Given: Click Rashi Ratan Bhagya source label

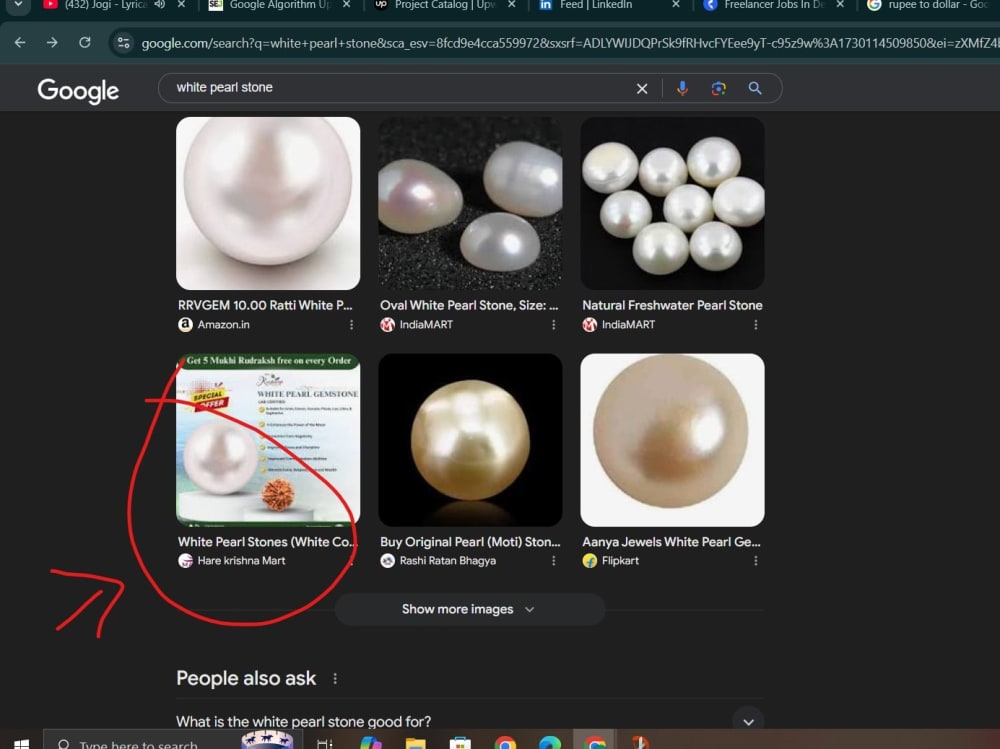Looking at the screenshot, I should point(448,560).
